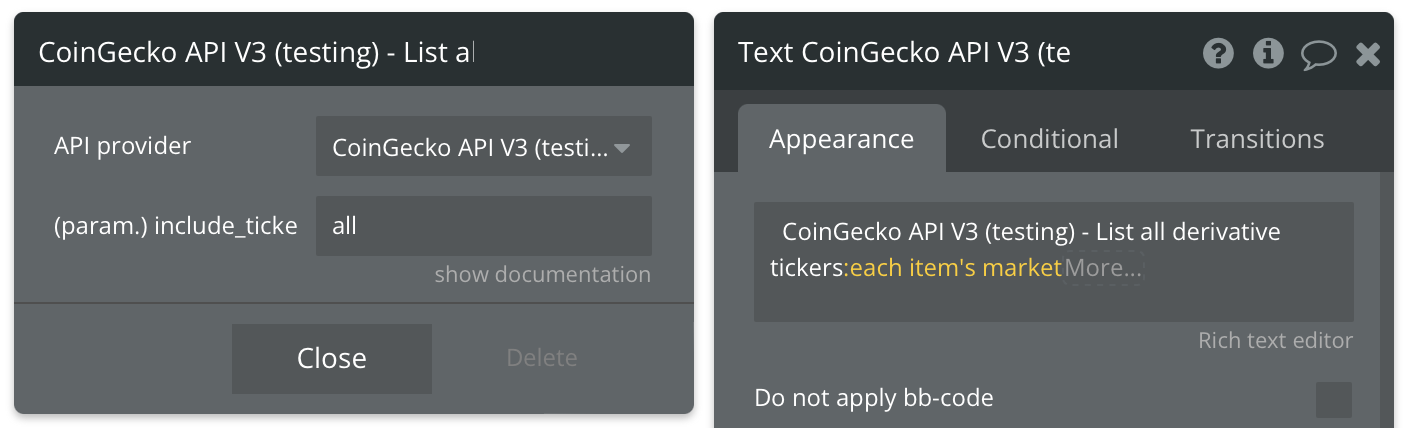
Task: Switch to the Conditional tab
Action: [1049, 138]
